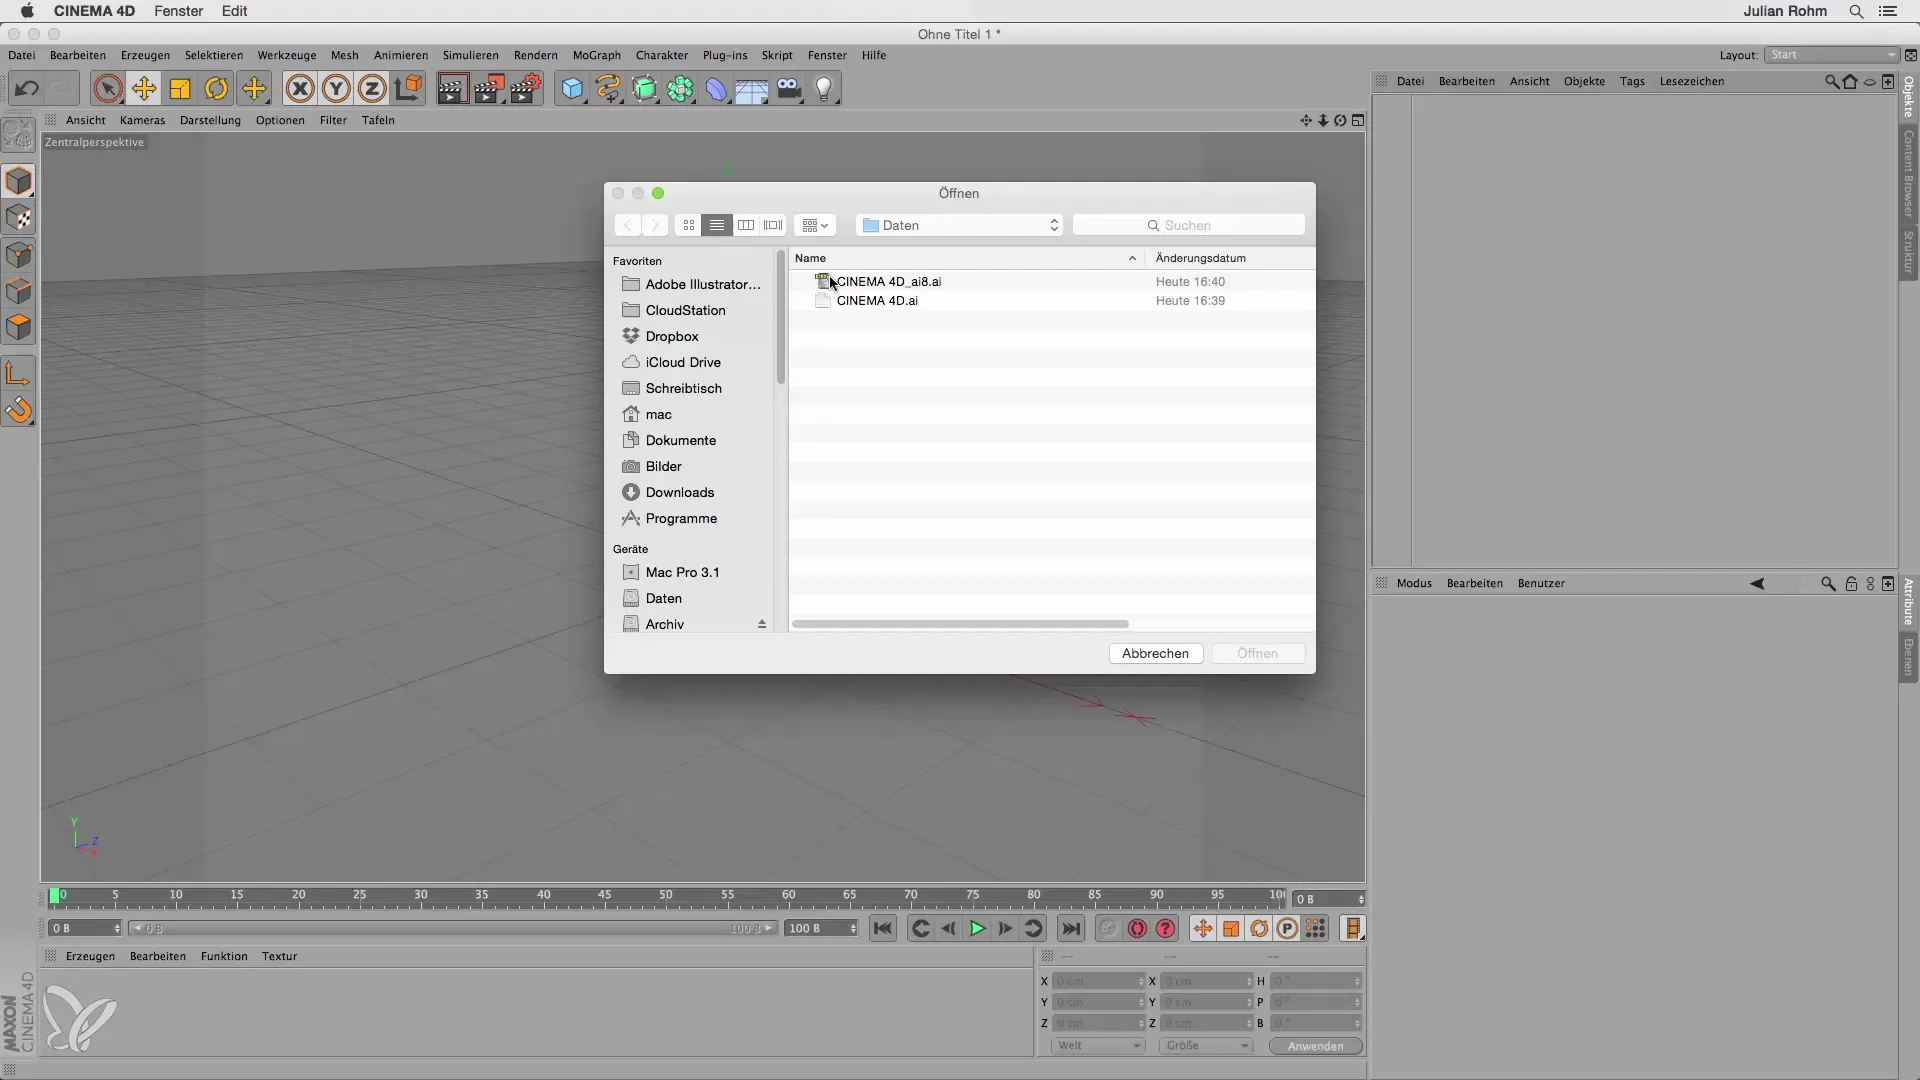Open the arrange grouping dropdown in dialog
Screen dimensions: 1920x1080
815,225
